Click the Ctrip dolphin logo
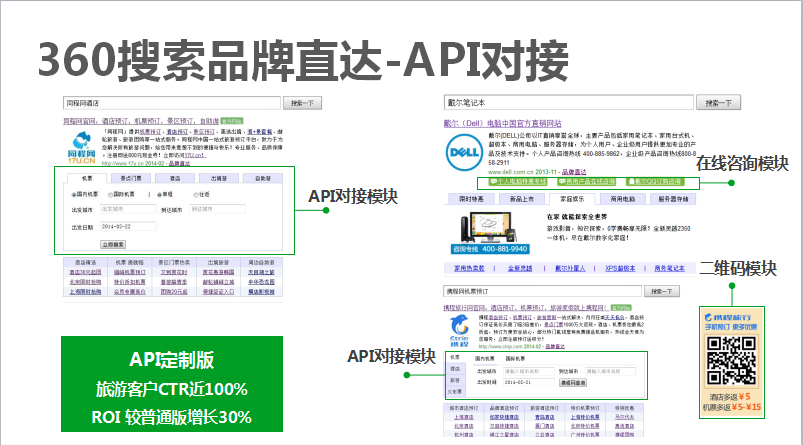The width and height of the screenshot is (803, 445). pos(459,330)
